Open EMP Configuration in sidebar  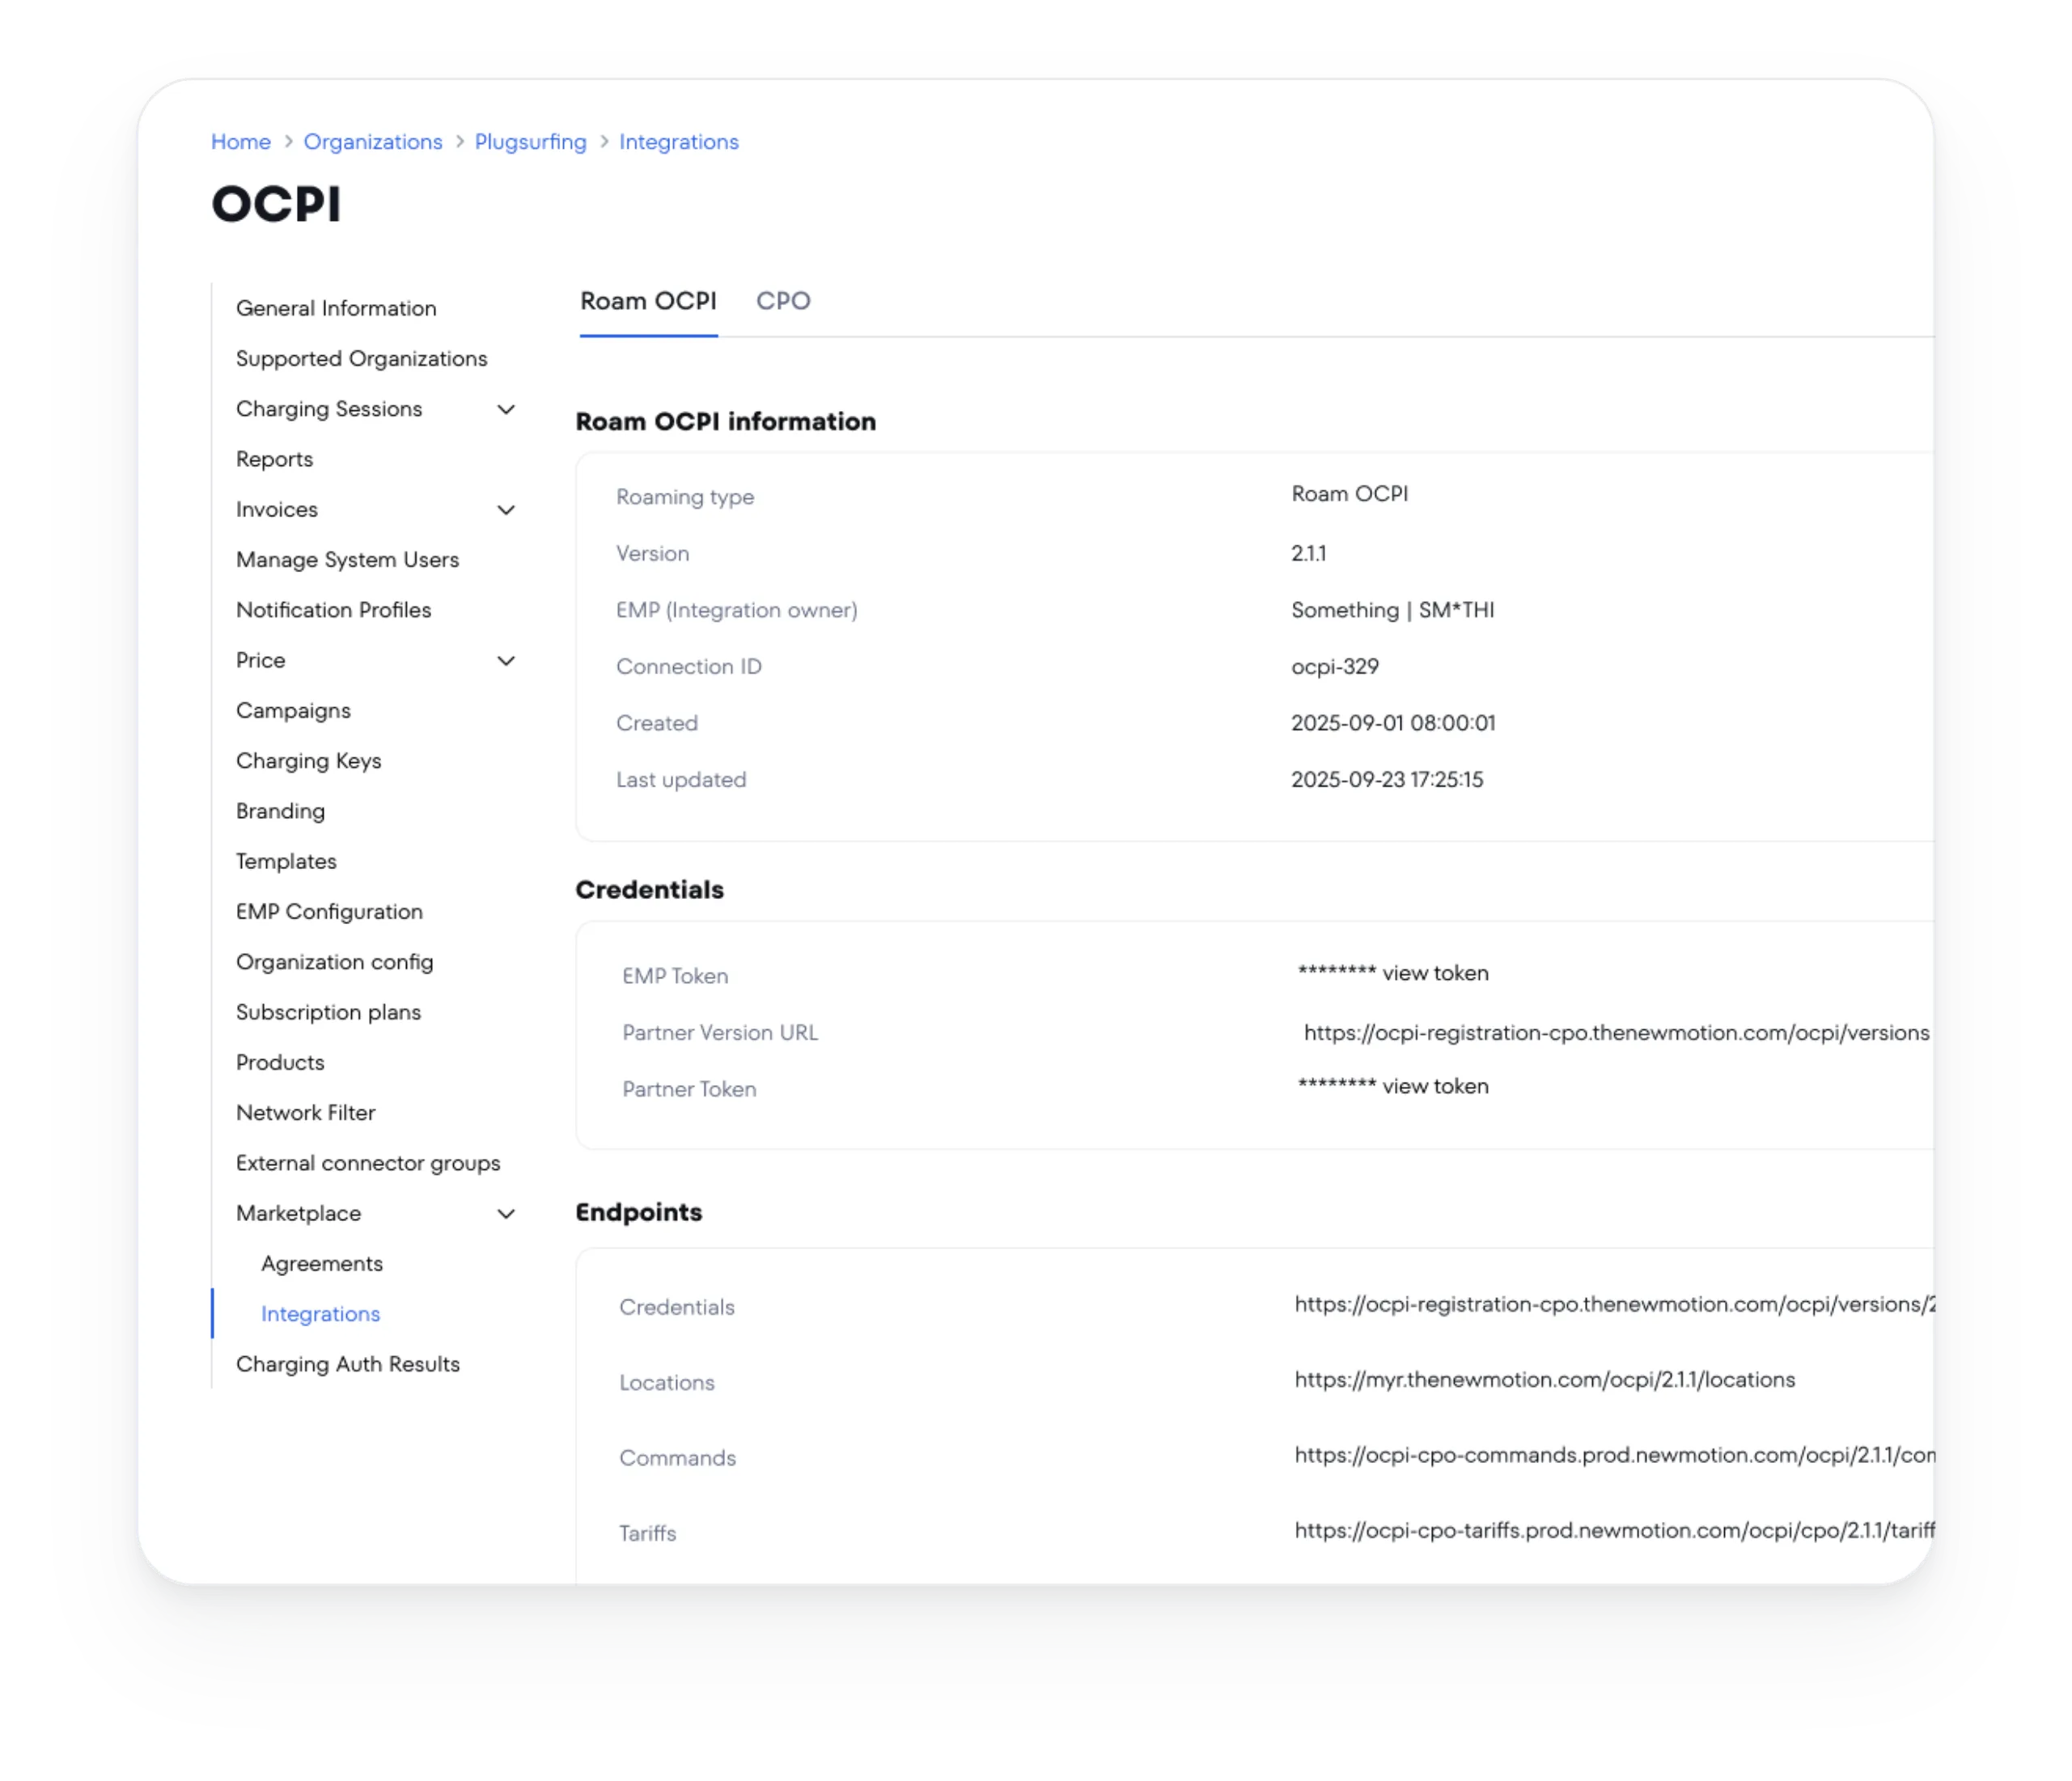329,912
